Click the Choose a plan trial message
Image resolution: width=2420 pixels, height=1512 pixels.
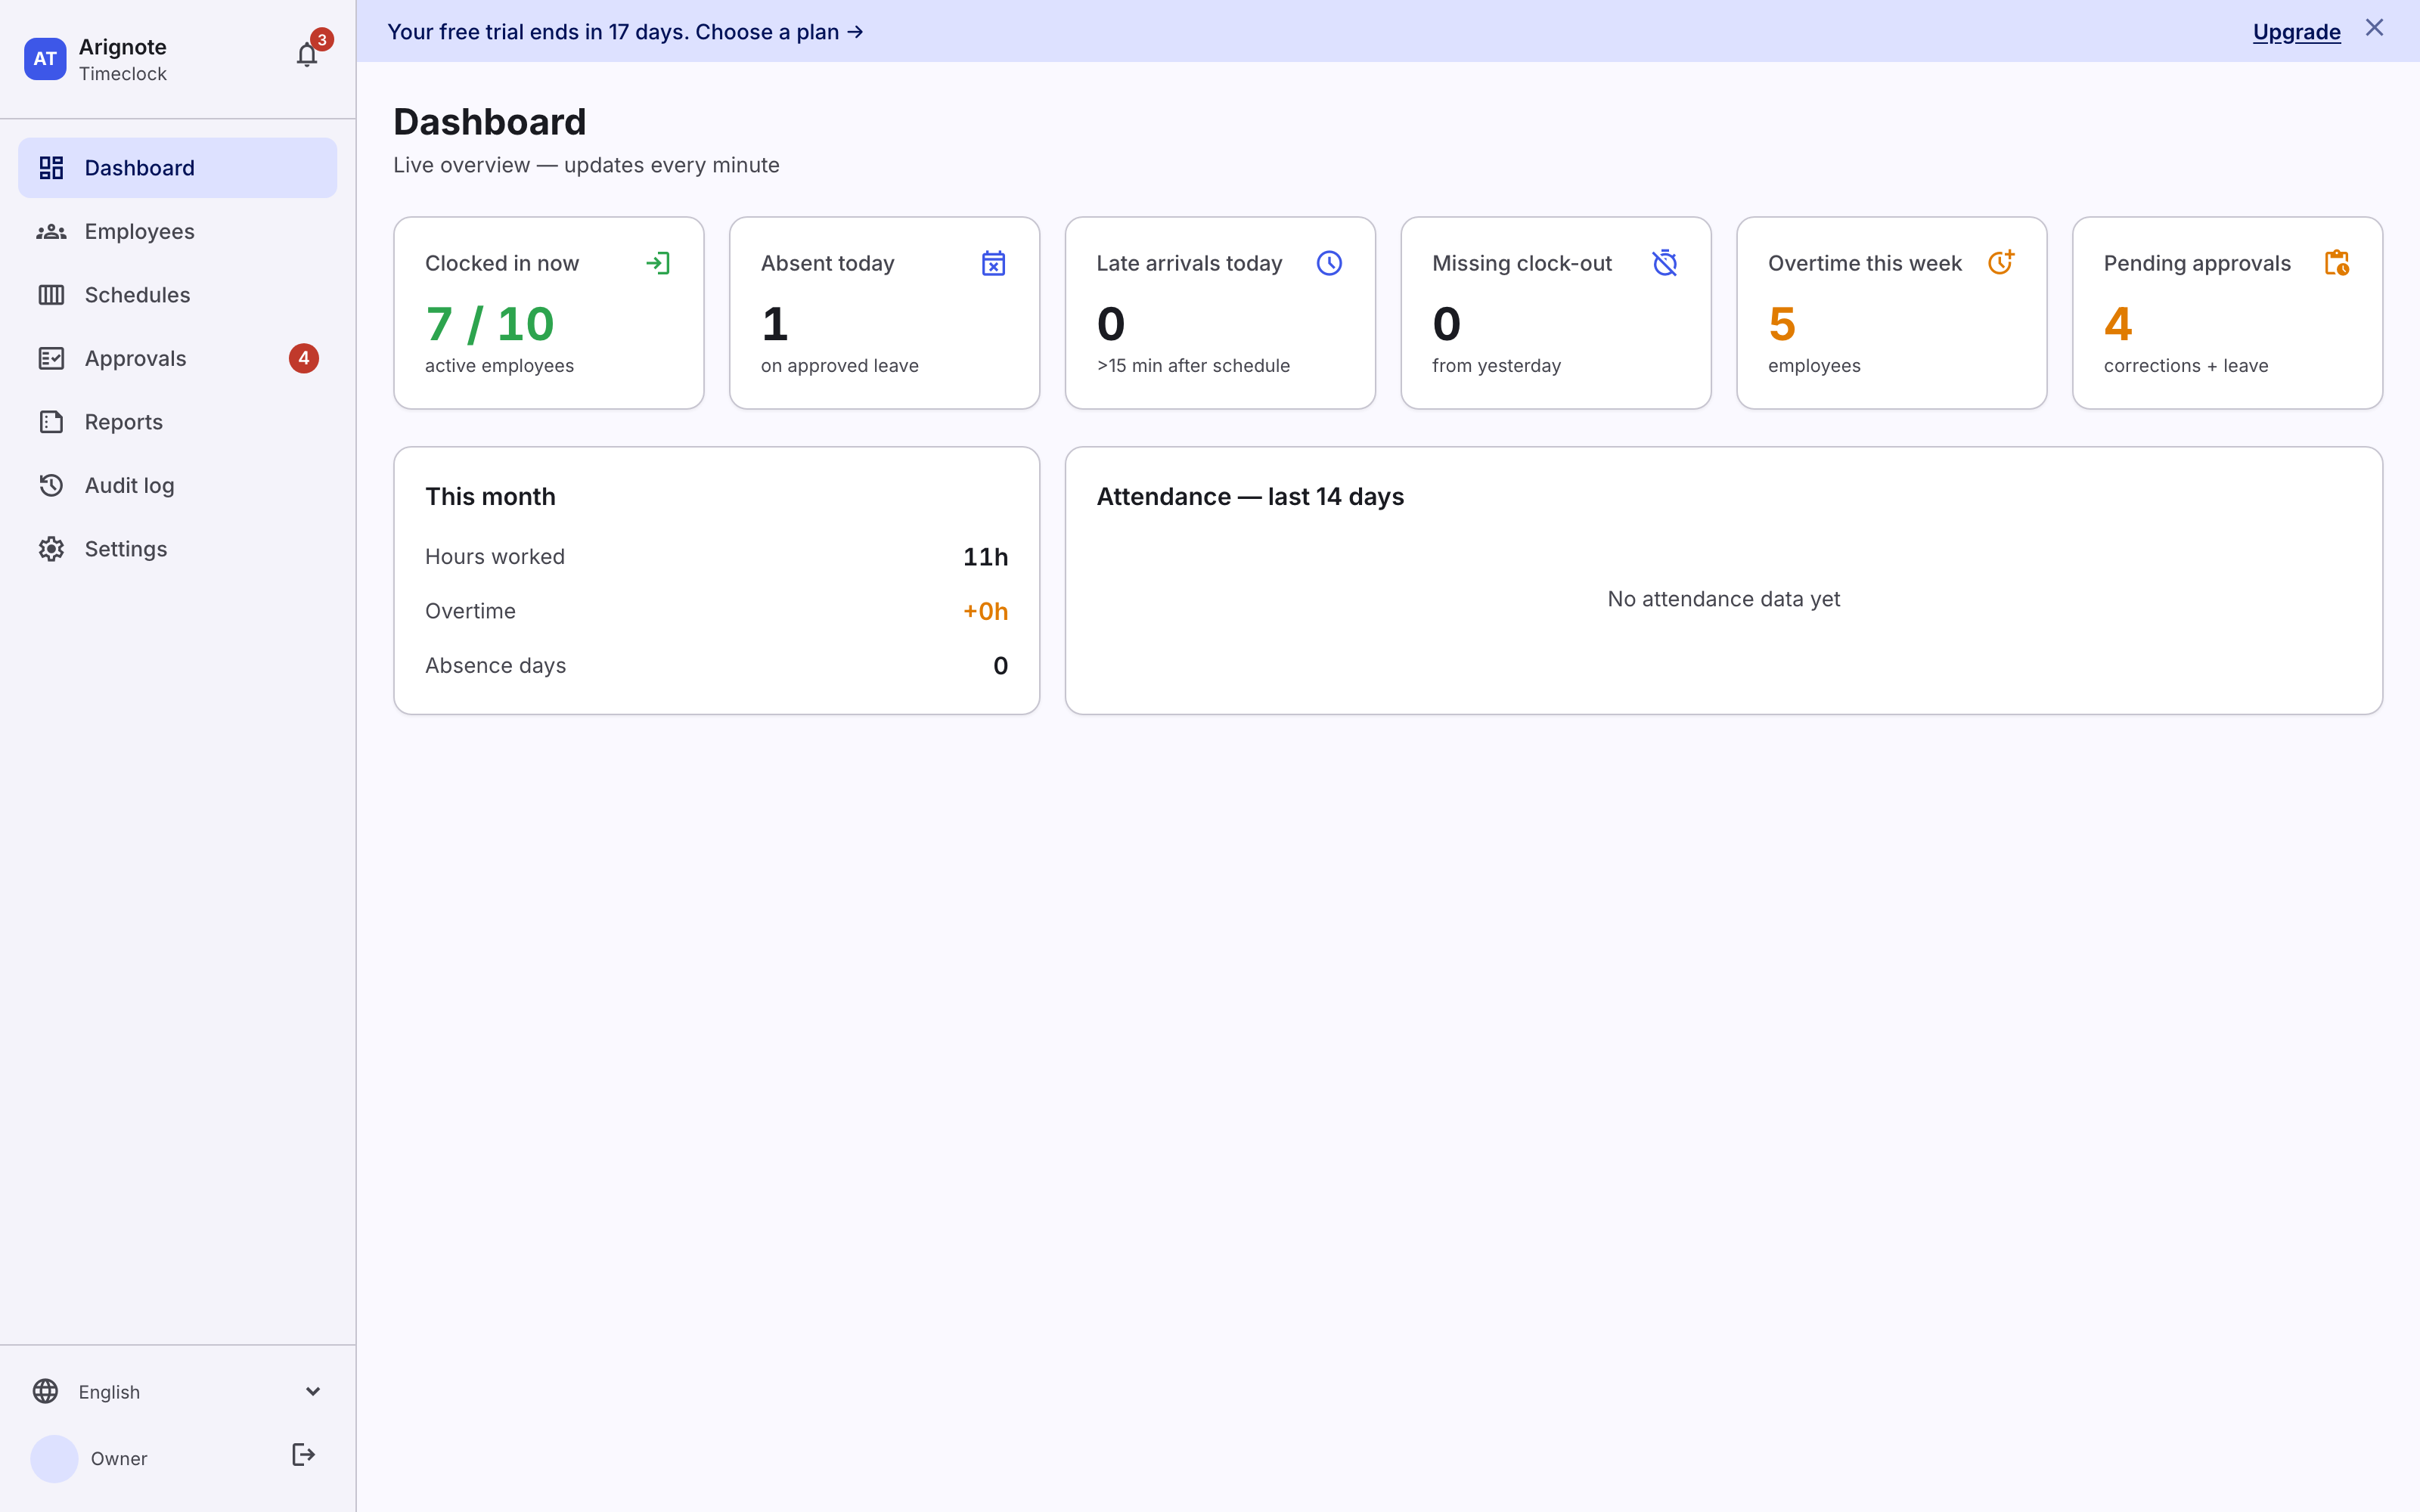[625, 32]
